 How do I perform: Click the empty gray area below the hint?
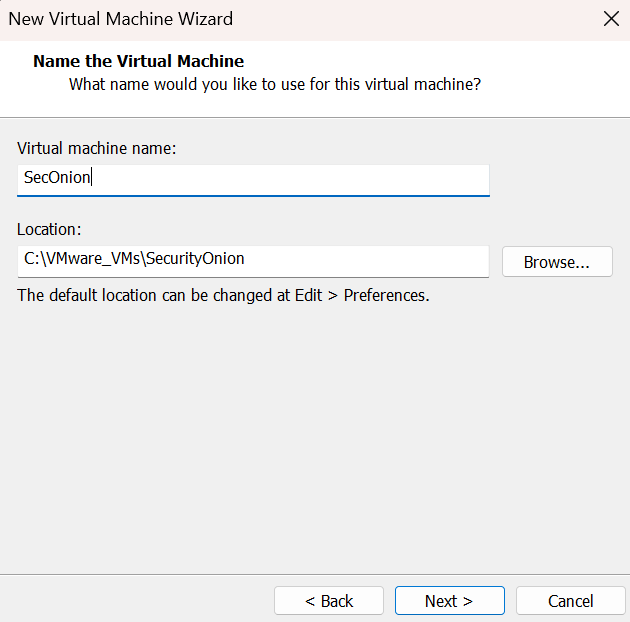coord(315,440)
